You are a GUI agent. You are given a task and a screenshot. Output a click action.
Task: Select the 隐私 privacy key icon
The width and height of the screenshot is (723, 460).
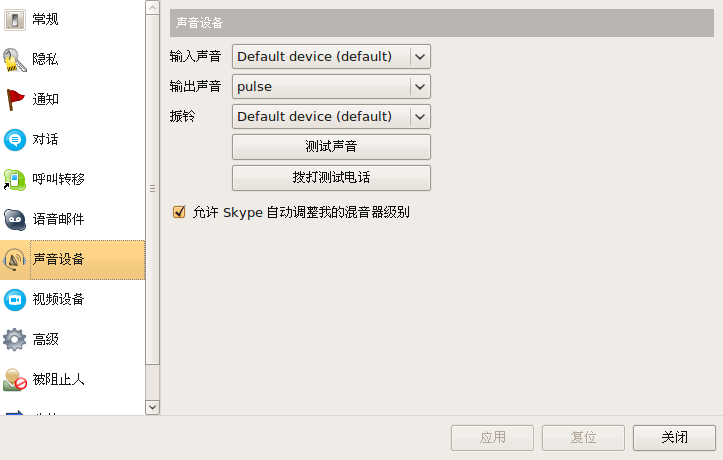15,60
